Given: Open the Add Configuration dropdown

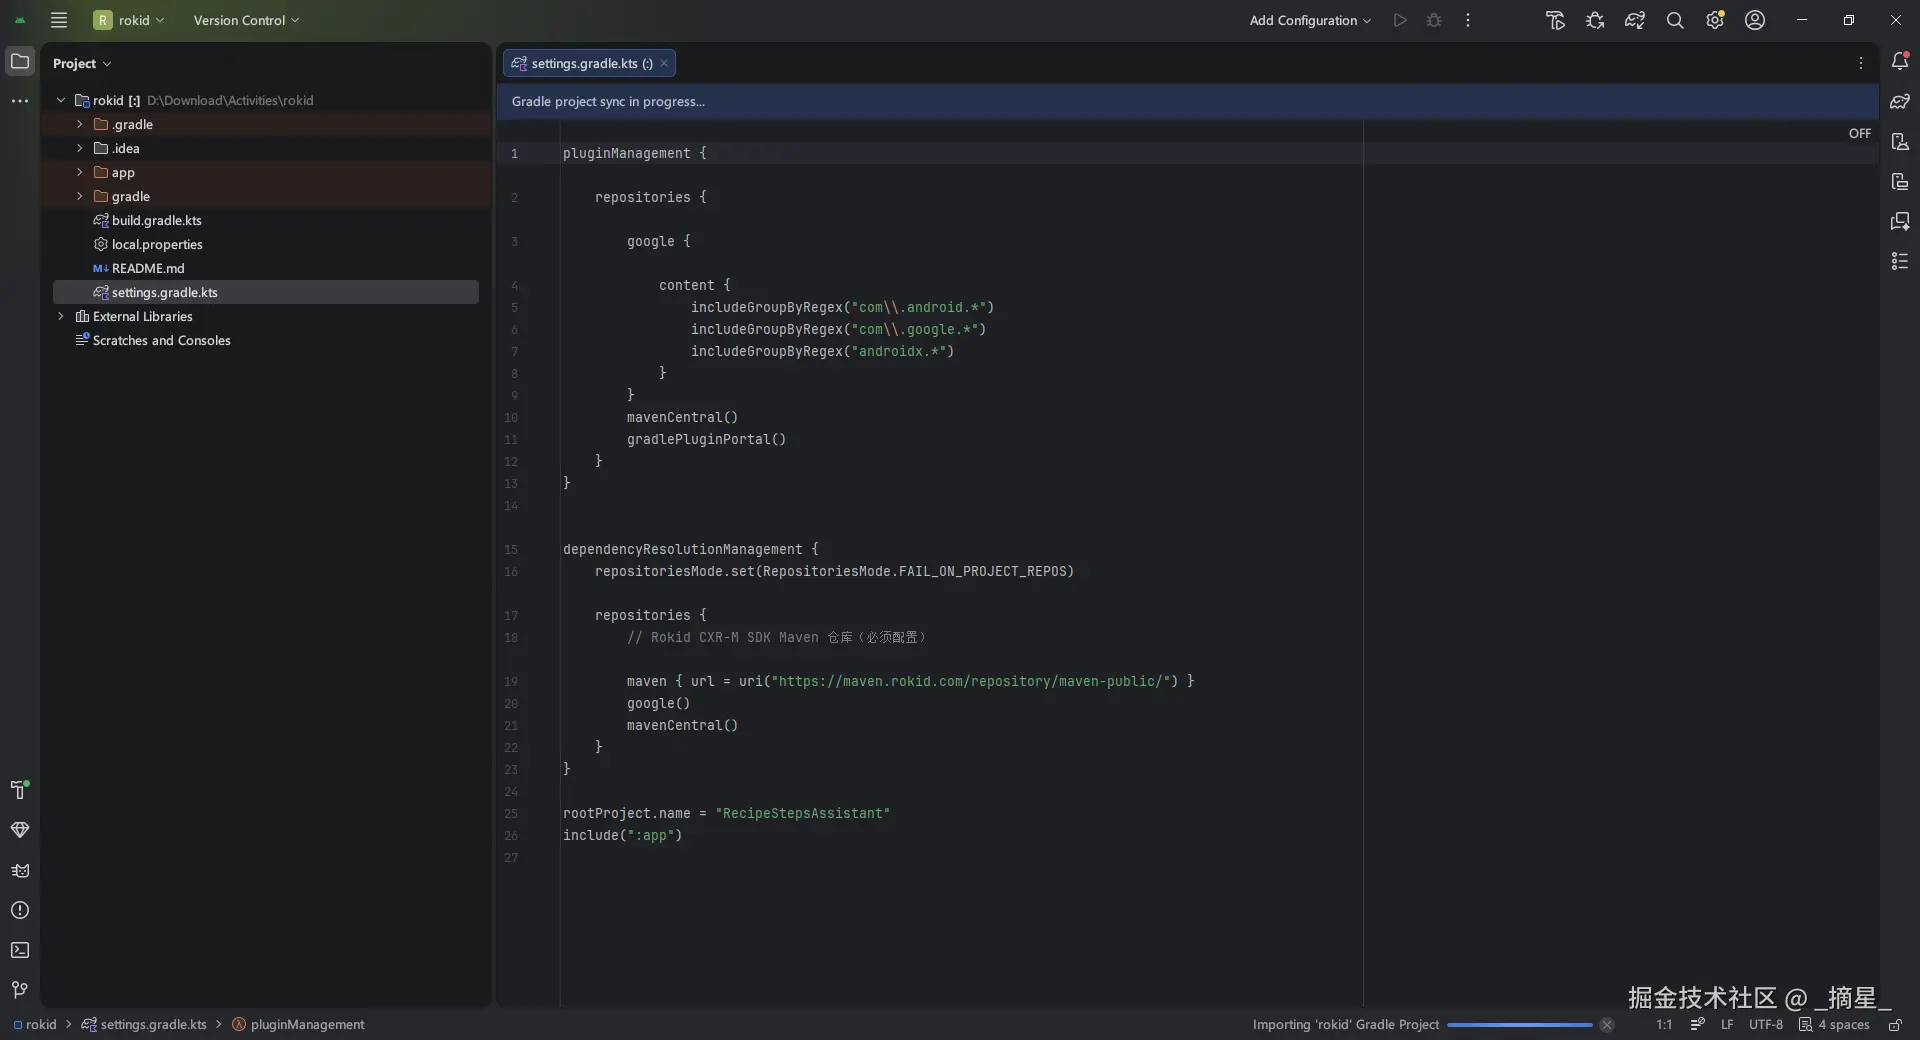Looking at the screenshot, I should [x=1310, y=20].
